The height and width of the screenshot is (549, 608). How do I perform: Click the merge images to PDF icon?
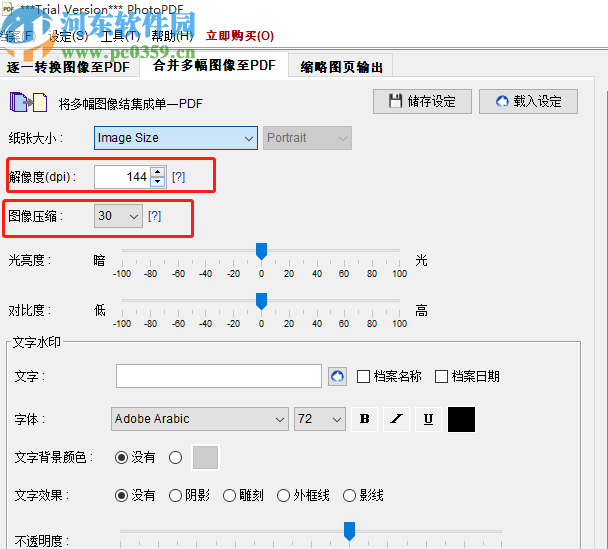coord(29,102)
